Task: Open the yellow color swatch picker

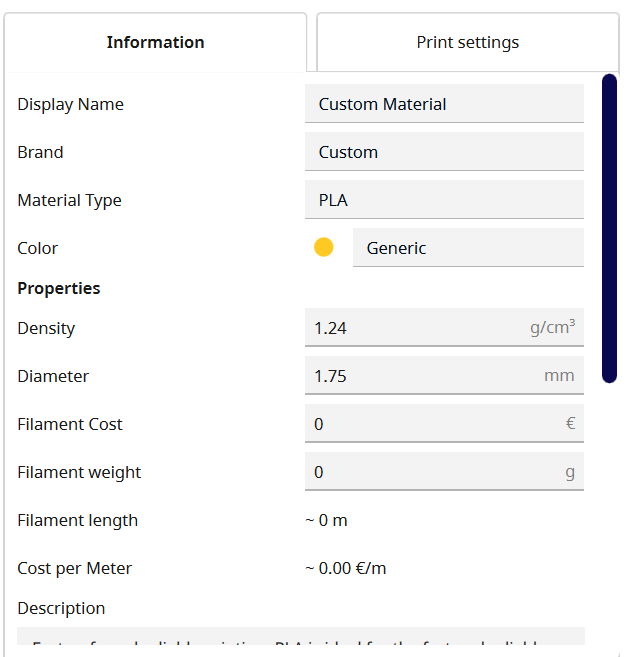Action: click(x=324, y=247)
